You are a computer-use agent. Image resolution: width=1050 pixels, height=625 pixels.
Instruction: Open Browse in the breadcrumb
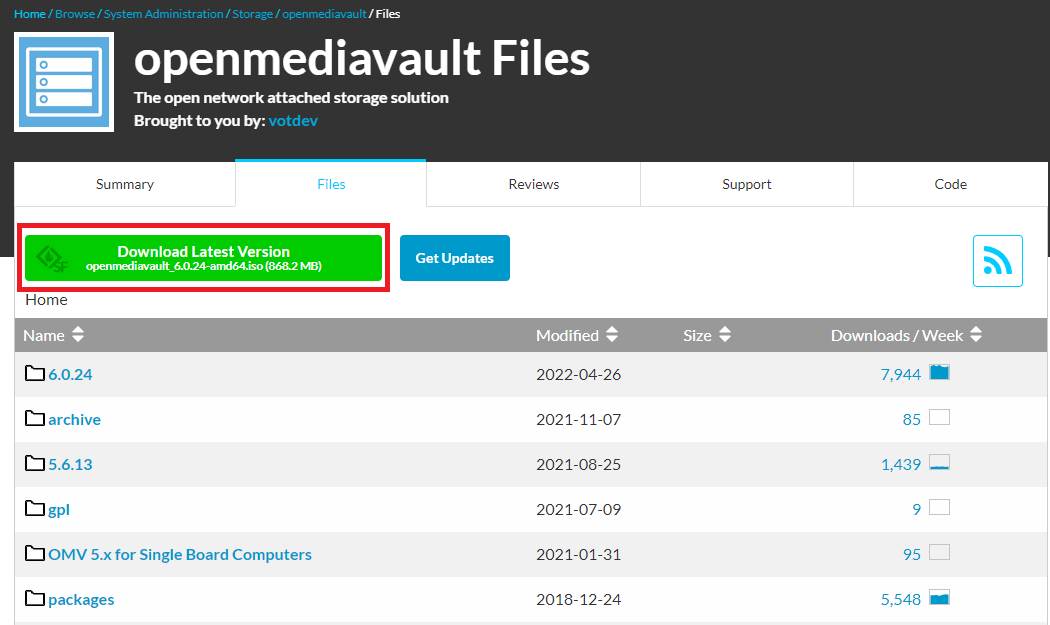click(75, 13)
